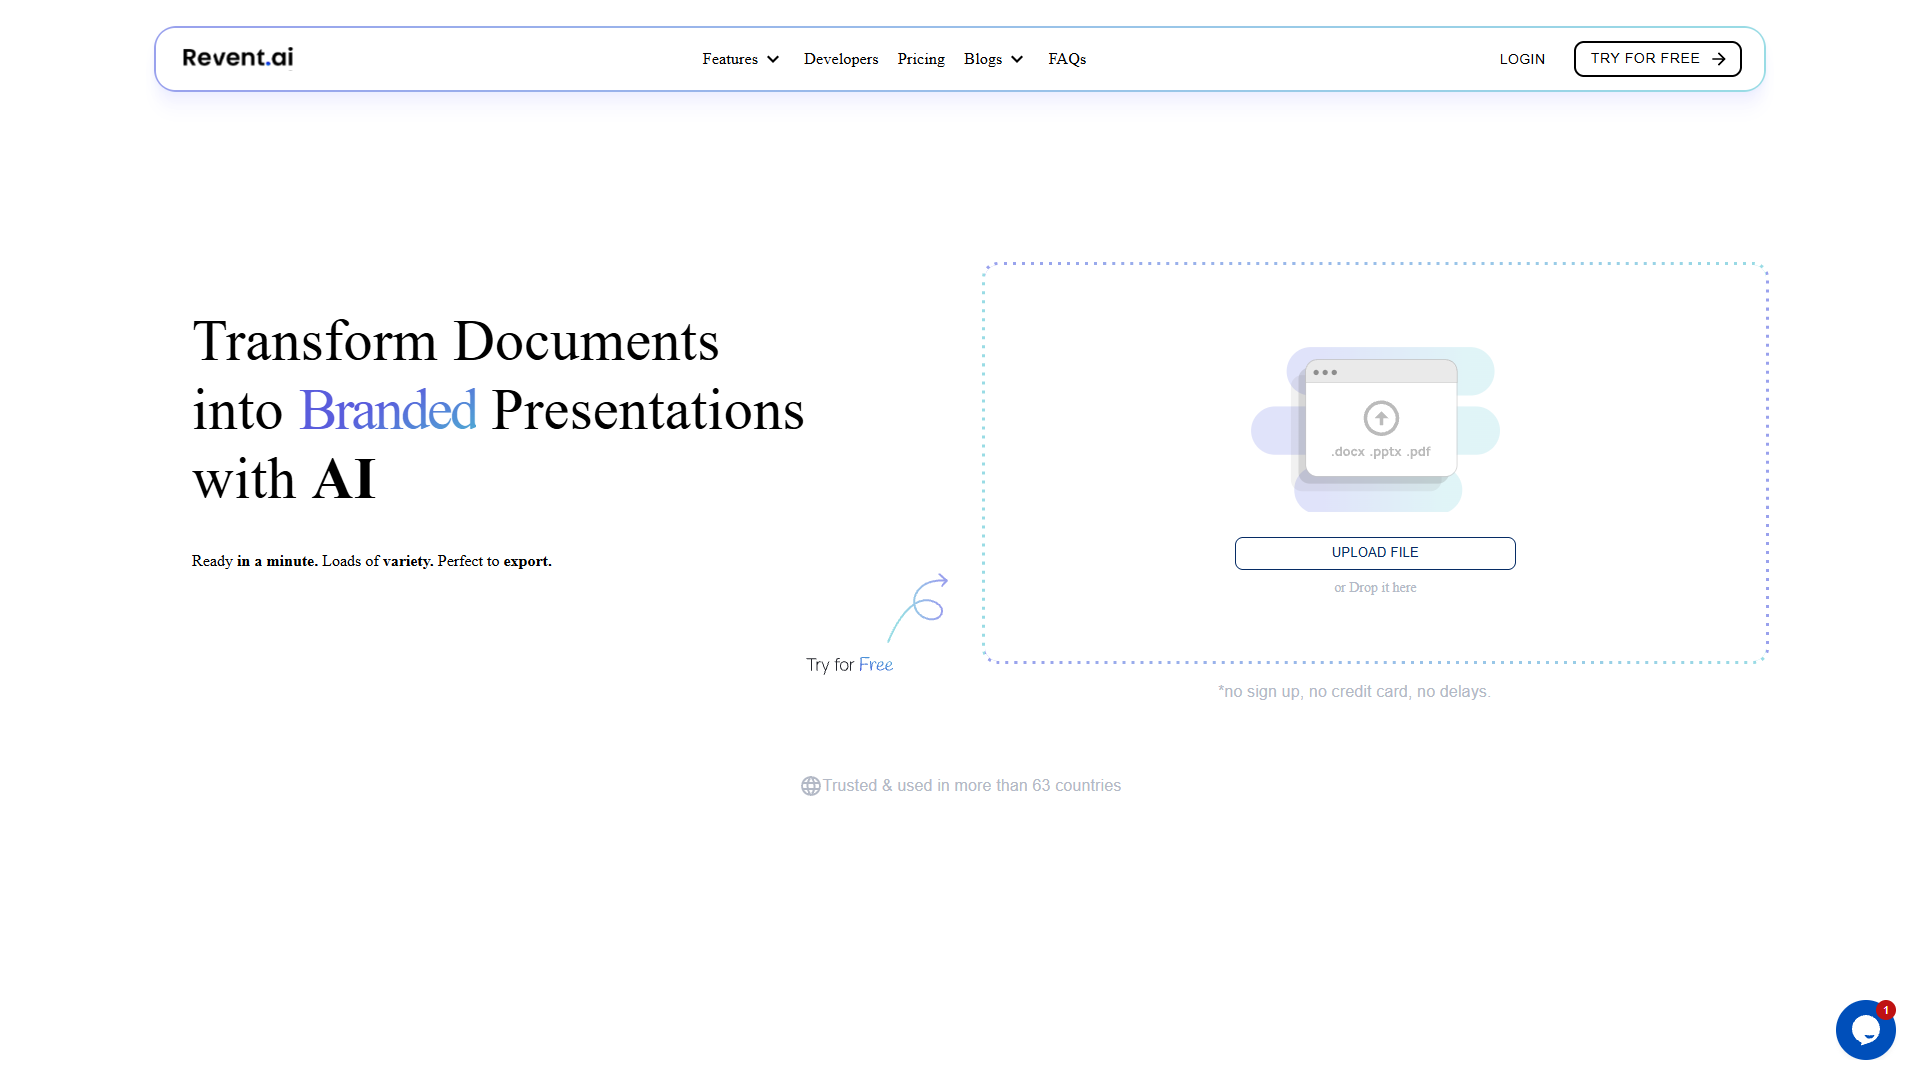
Task: Click the 'or Drop it here' text
Action: coord(1375,588)
